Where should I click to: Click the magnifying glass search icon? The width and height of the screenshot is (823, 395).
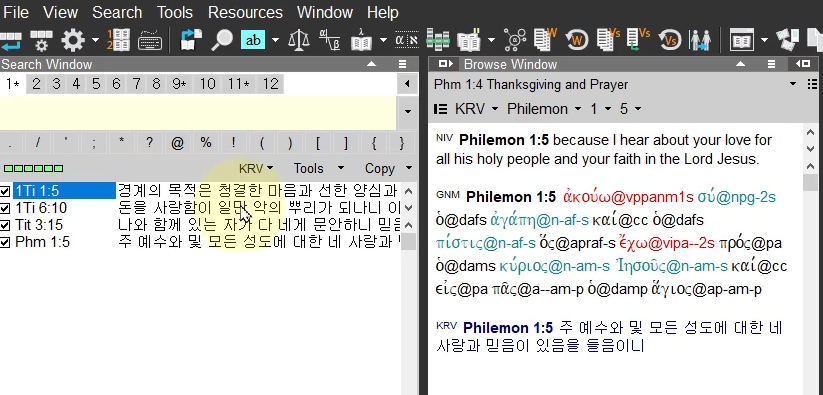pyautogui.click(x=221, y=40)
